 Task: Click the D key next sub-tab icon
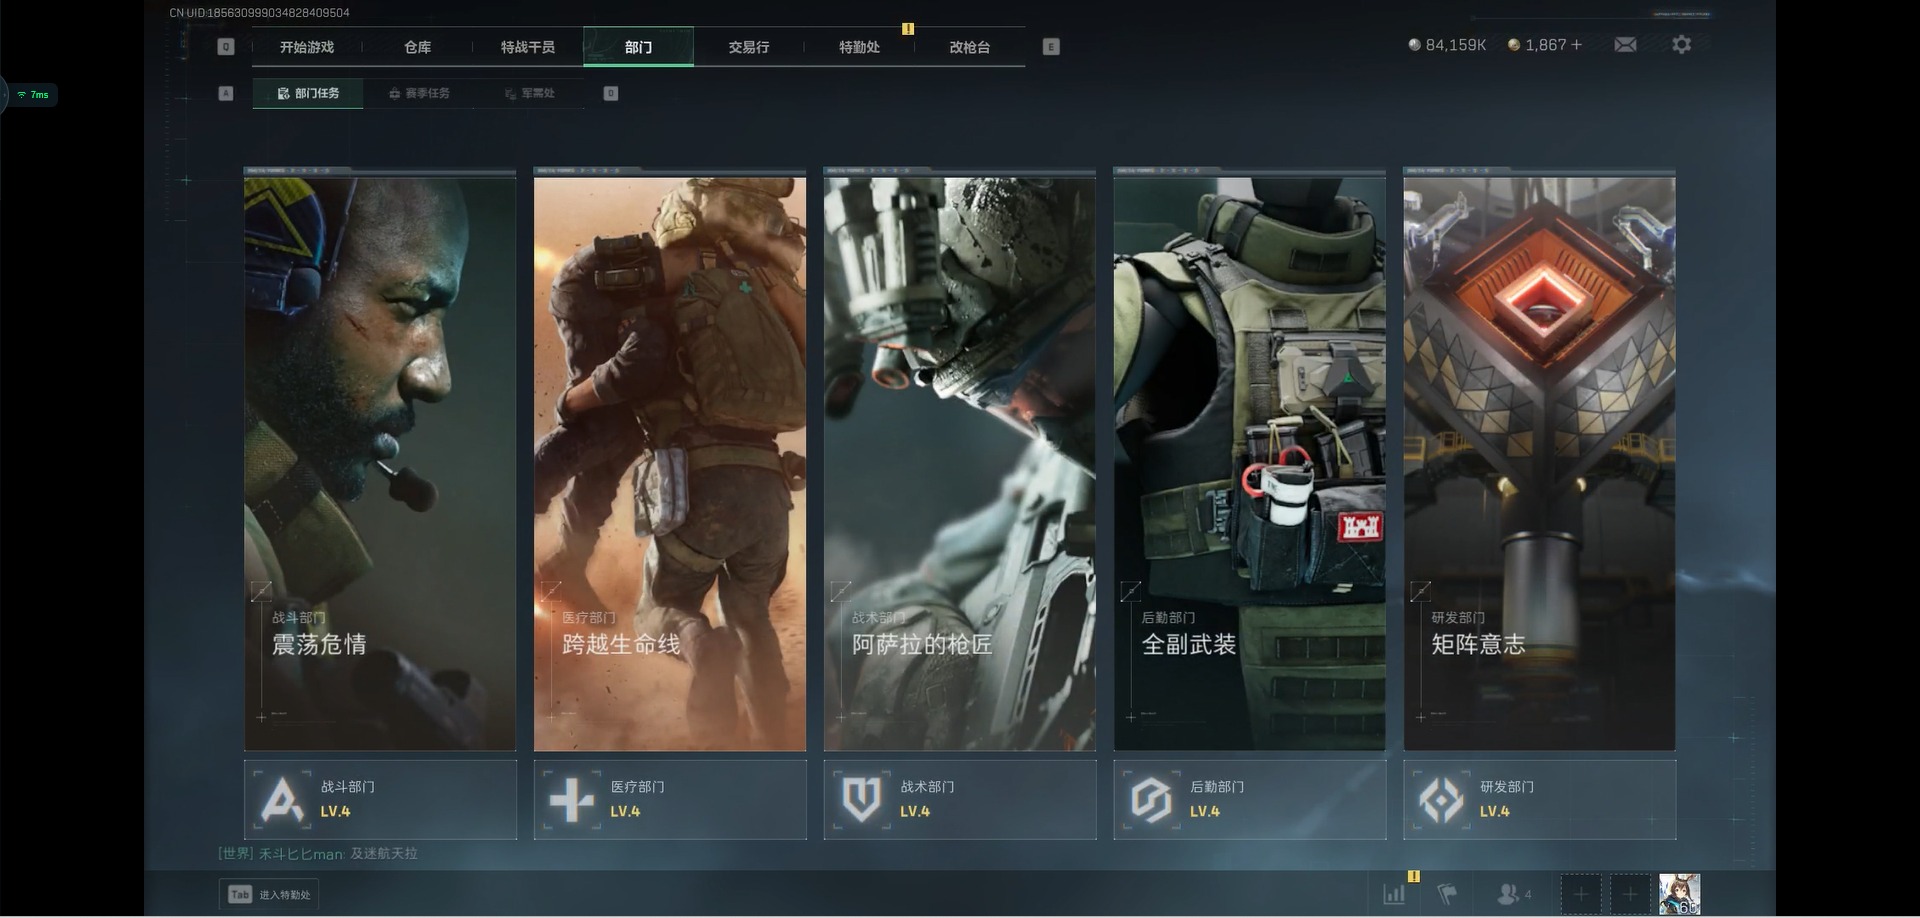click(611, 93)
